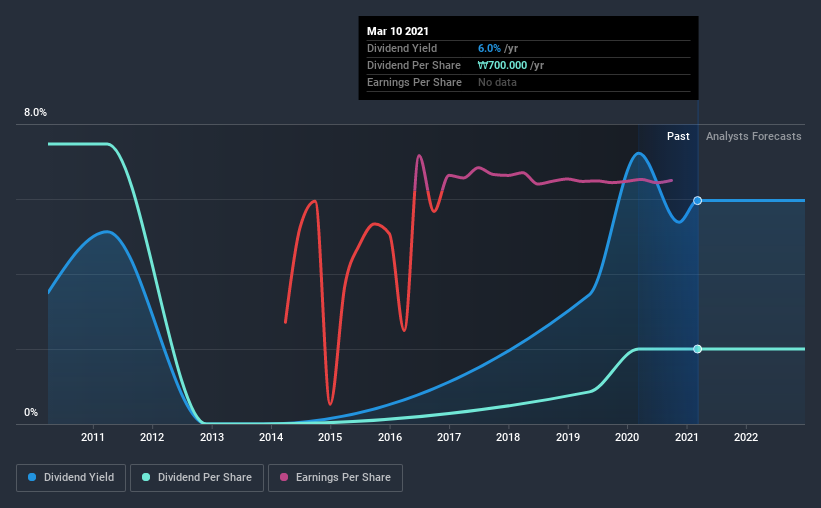The image size is (821, 508).
Task: Click the 2017 x-axis label
Action: point(449,437)
